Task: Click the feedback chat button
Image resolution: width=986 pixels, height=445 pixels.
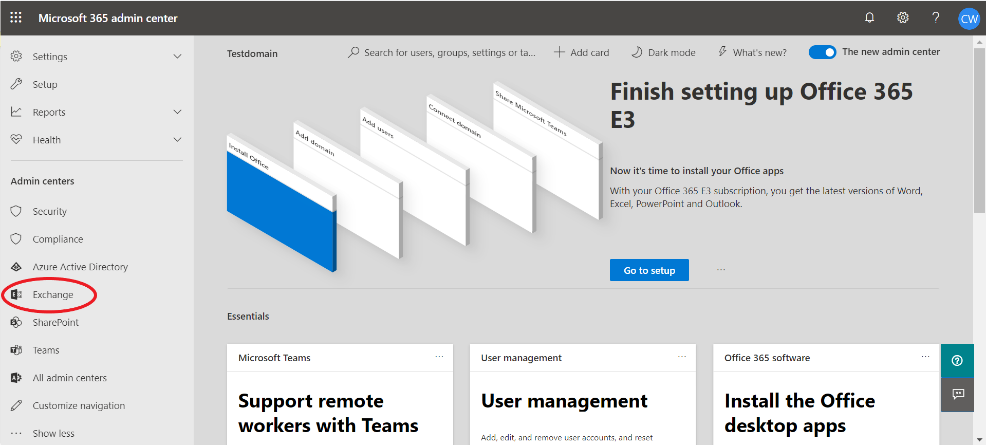Action: pyautogui.click(x=957, y=394)
